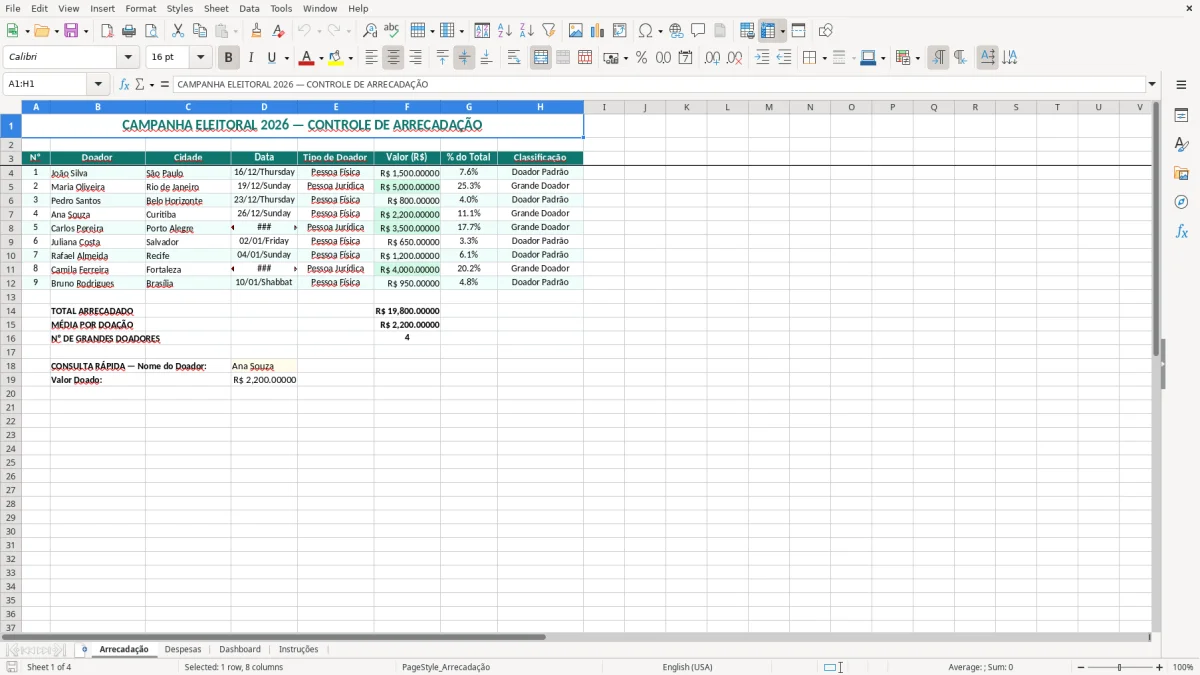Open the sidebar Properties panel
The image size is (1200, 675).
pyautogui.click(x=1181, y=116)
